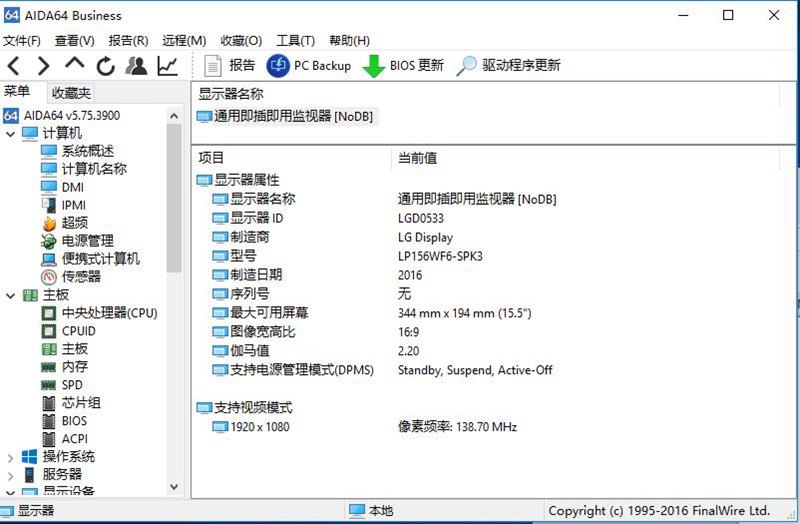
Task: Collapse the 计算机 tree node
Action: tap(11, 134)
